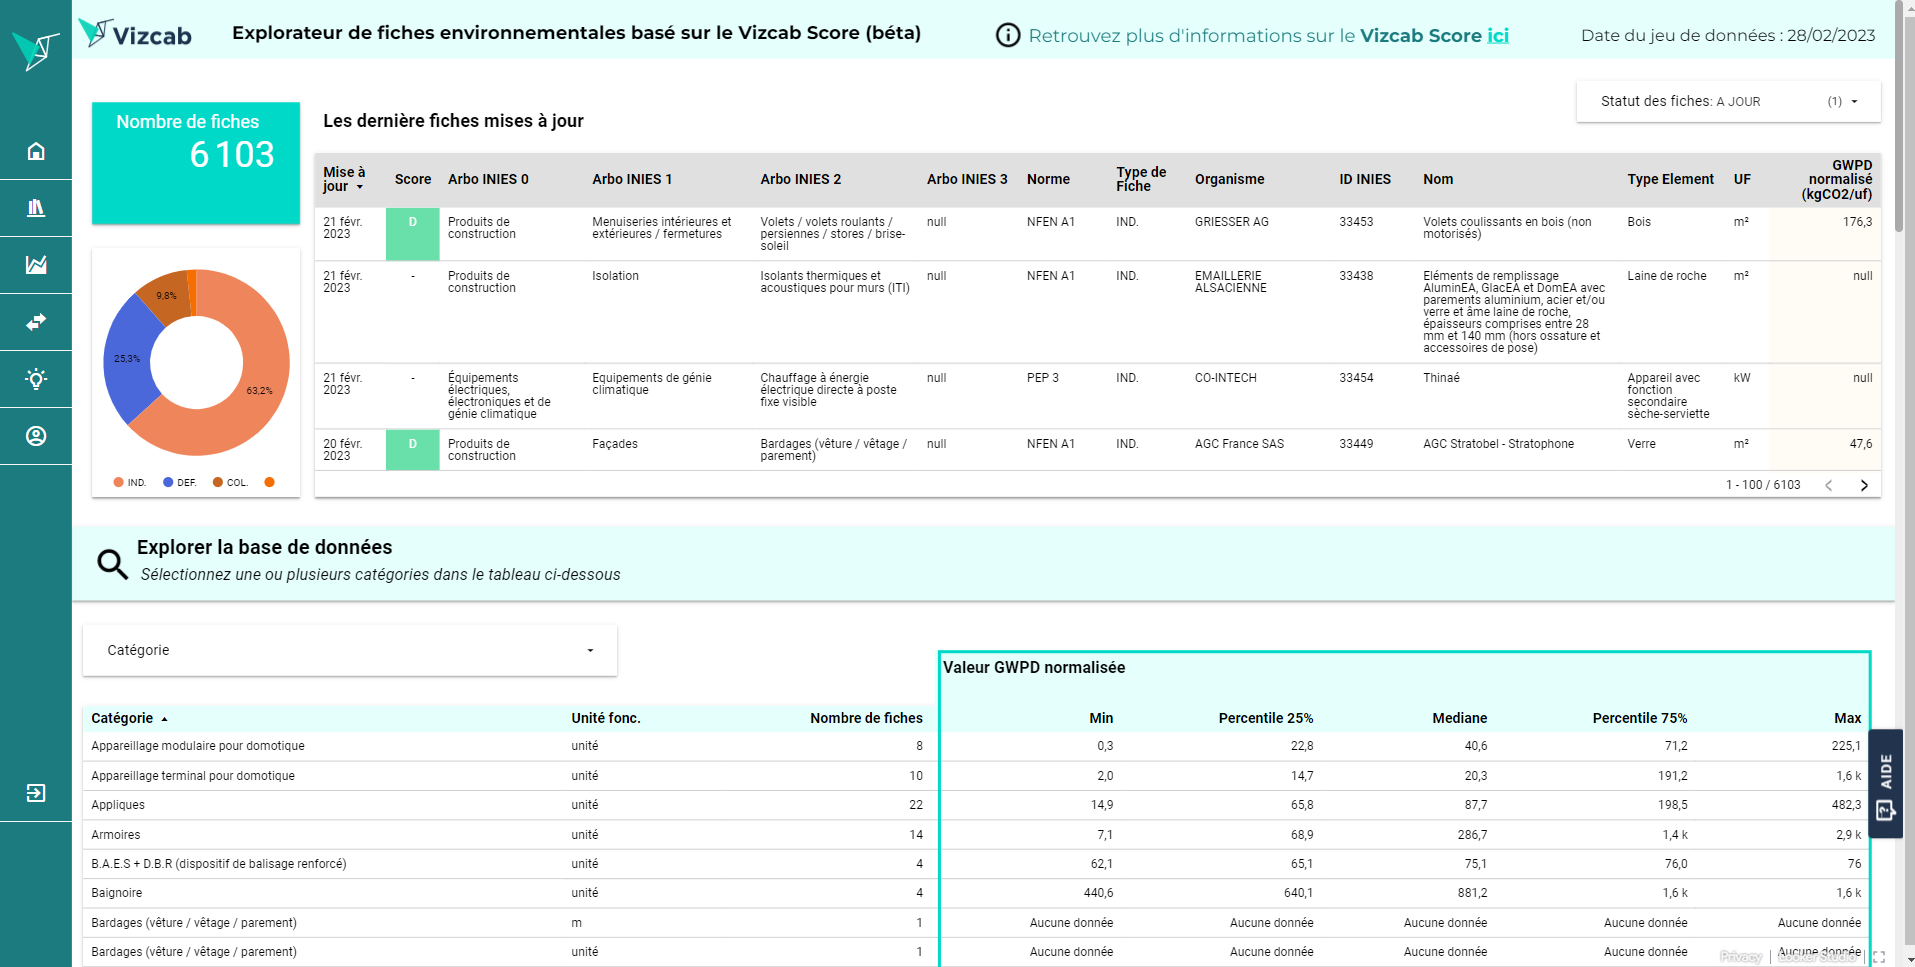This screenshot has height=967, width=1915.
Task: Click the logout icon in sidebar
Action: click(x=36, y=793)
